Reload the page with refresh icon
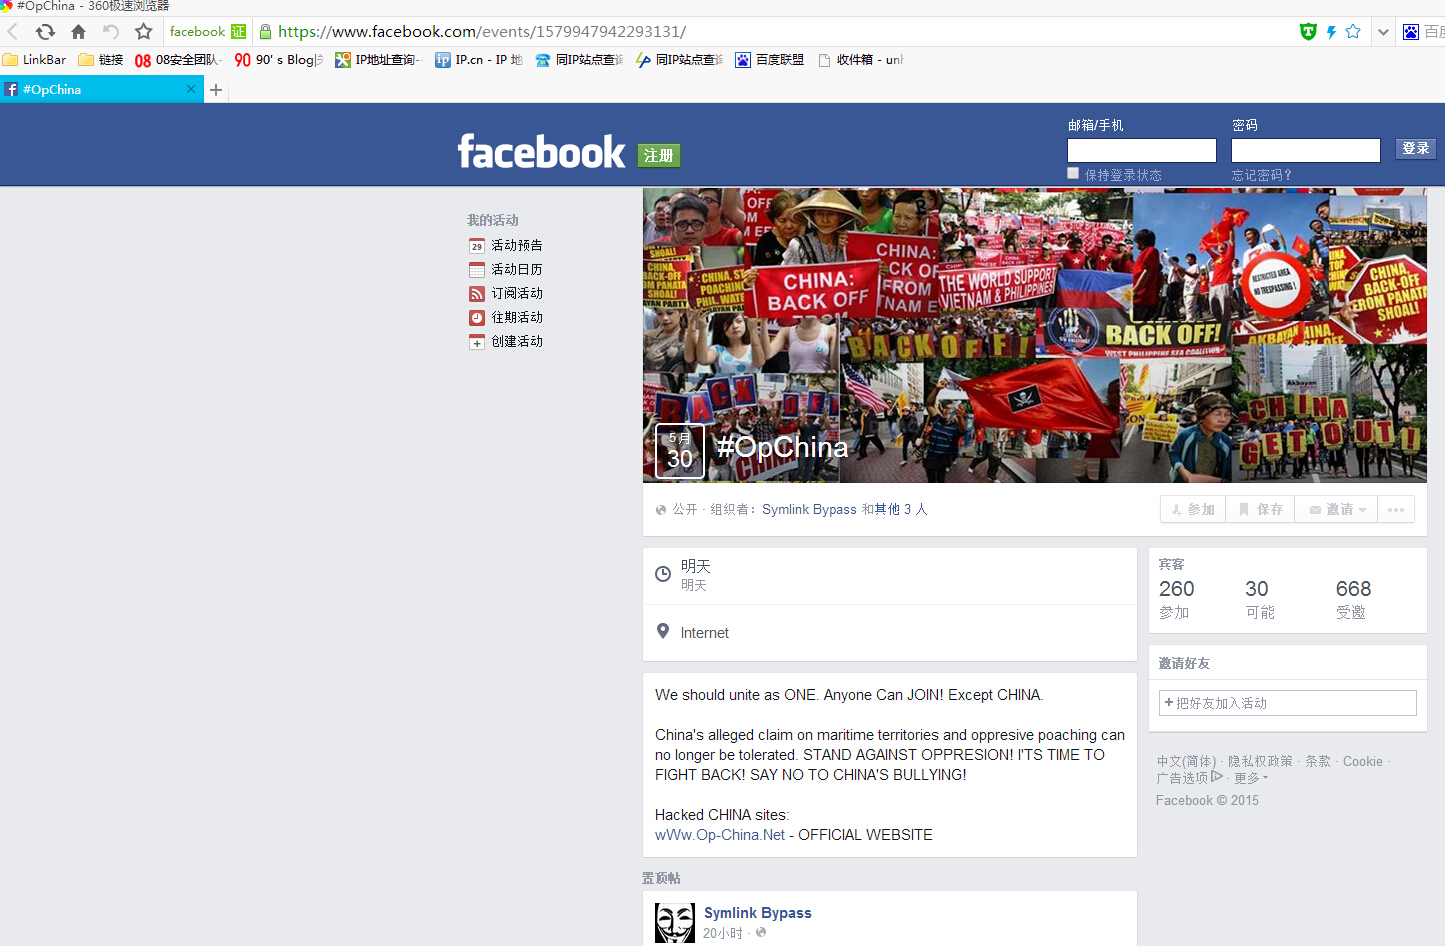 point(45,32)
